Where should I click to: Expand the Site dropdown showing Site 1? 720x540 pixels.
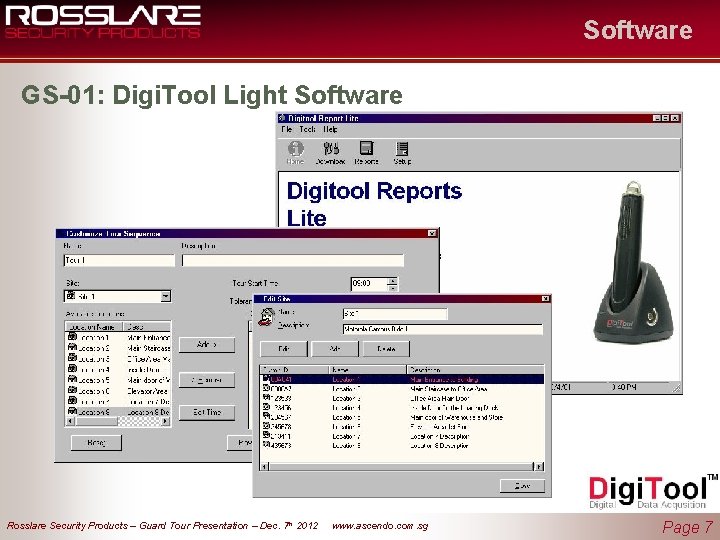point(166,297)
